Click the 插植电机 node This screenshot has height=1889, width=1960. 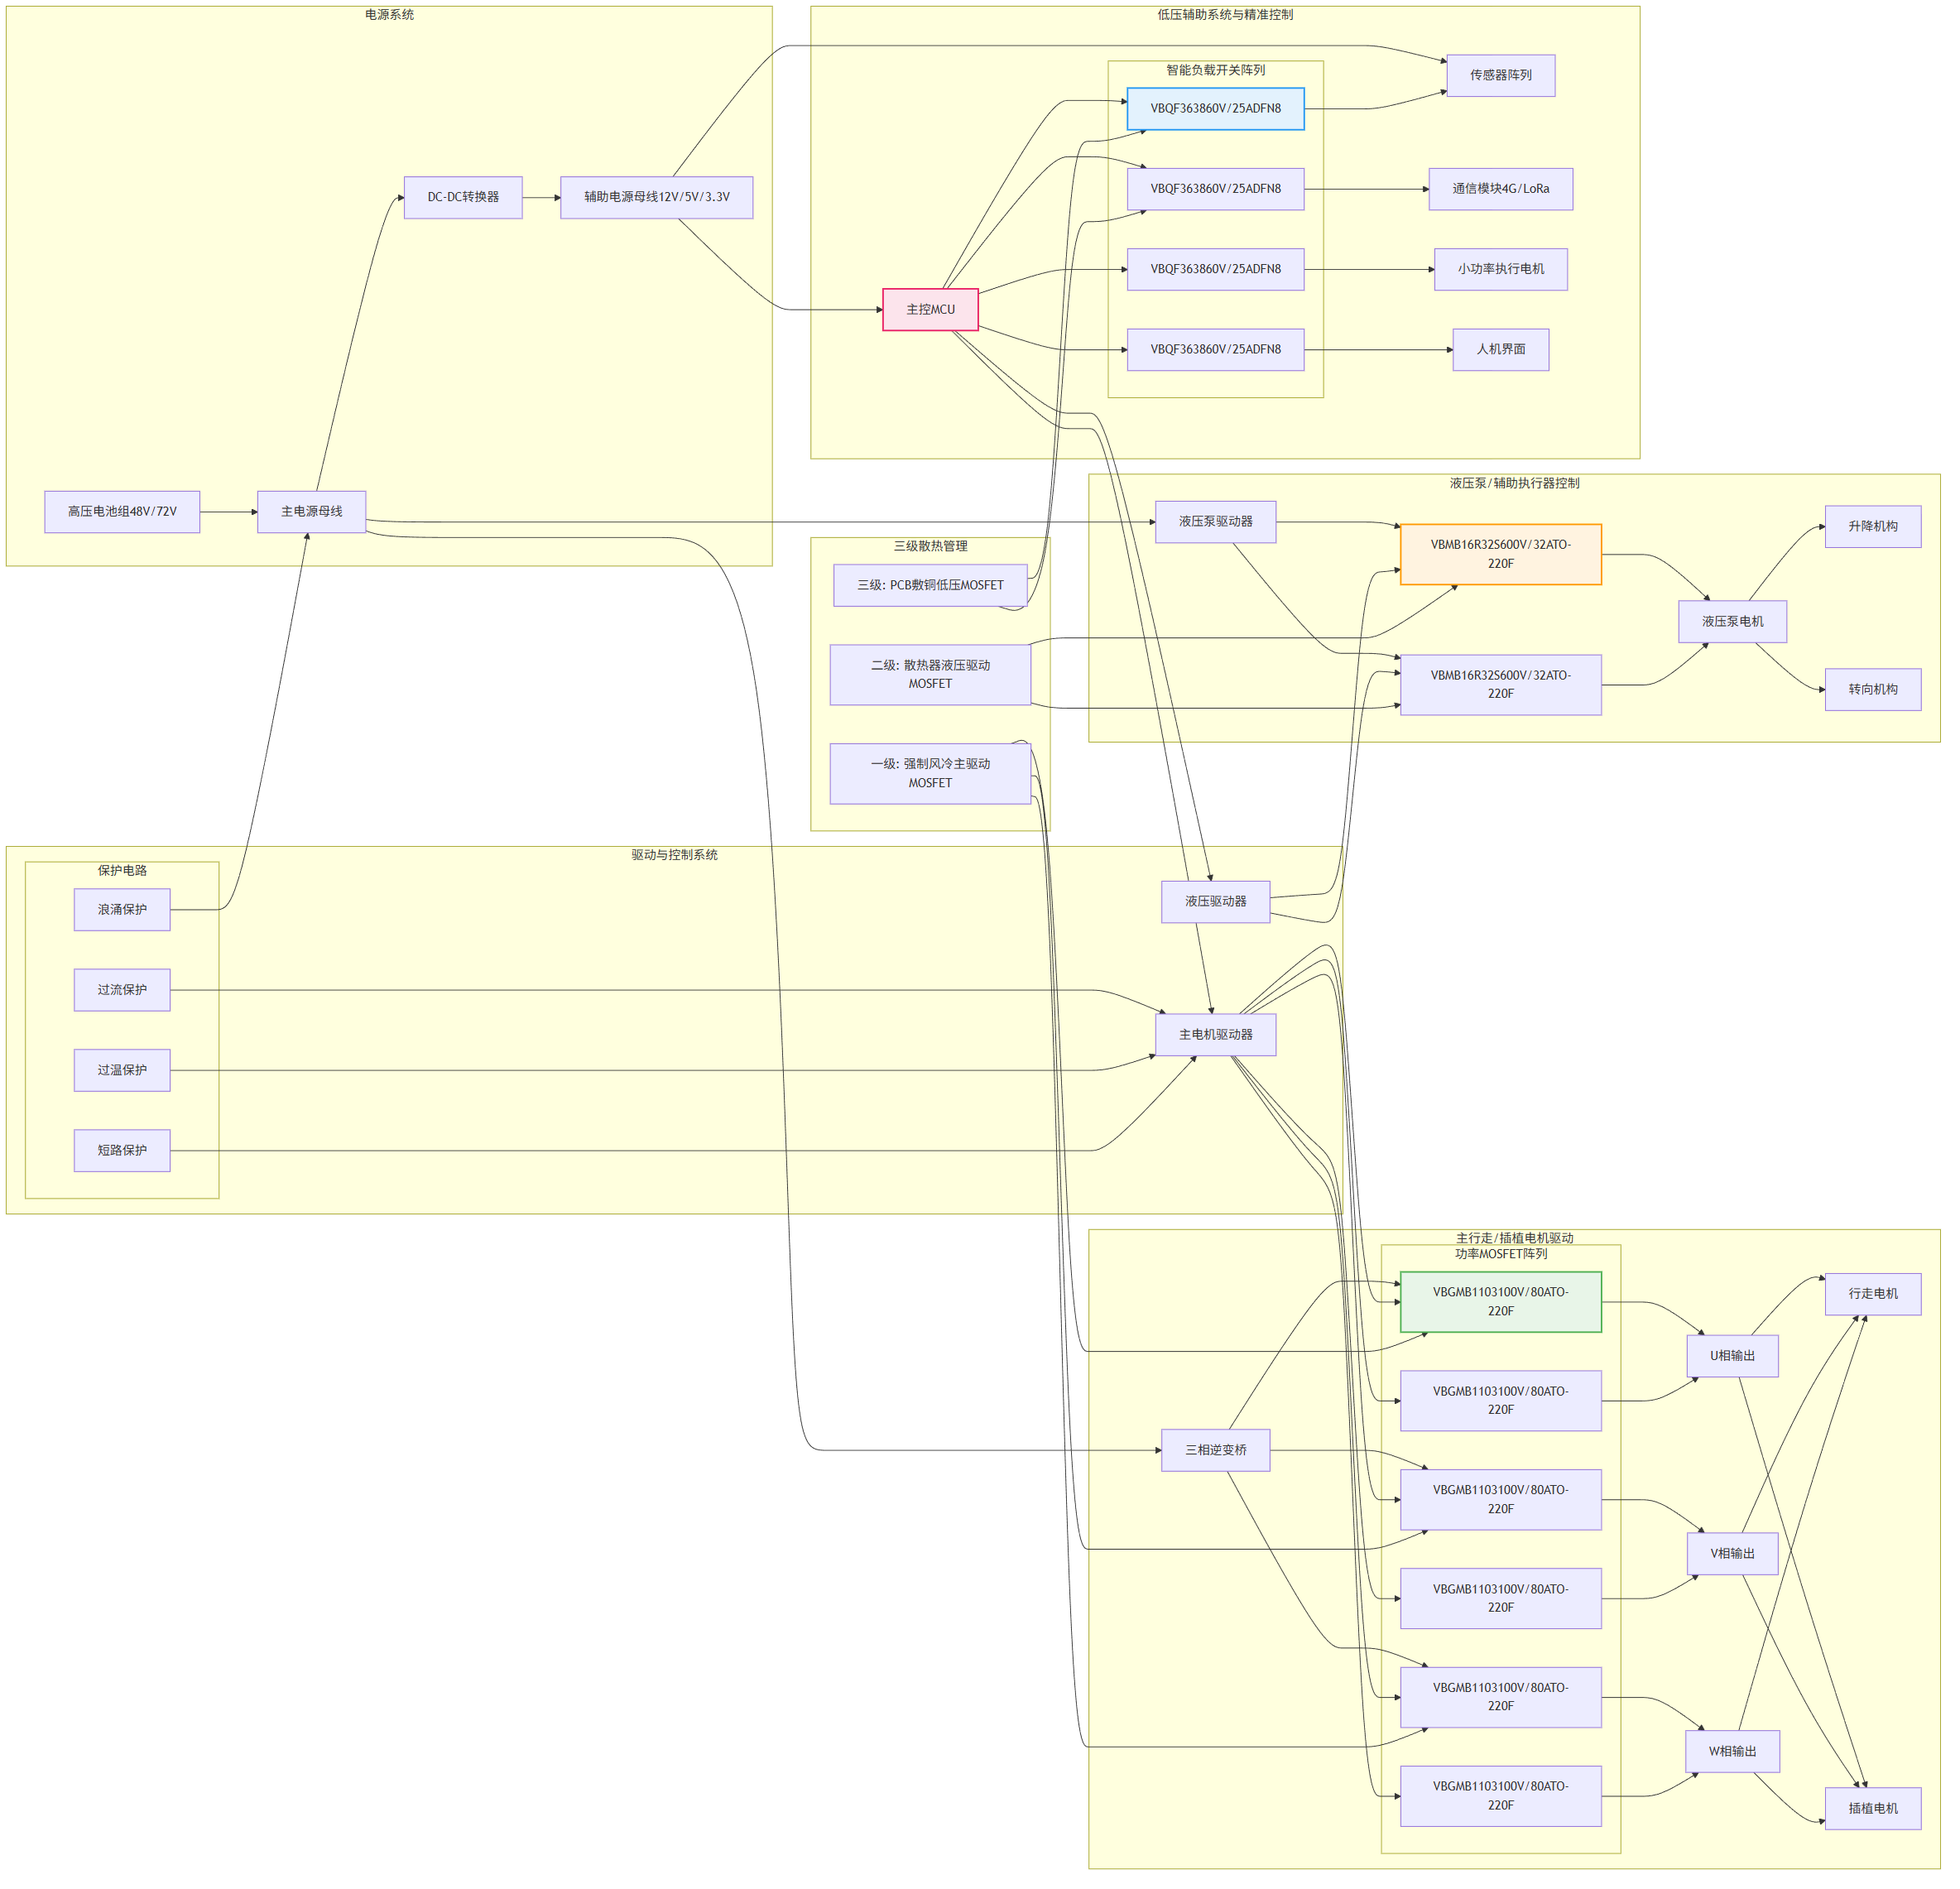tap(1871, 1807)
